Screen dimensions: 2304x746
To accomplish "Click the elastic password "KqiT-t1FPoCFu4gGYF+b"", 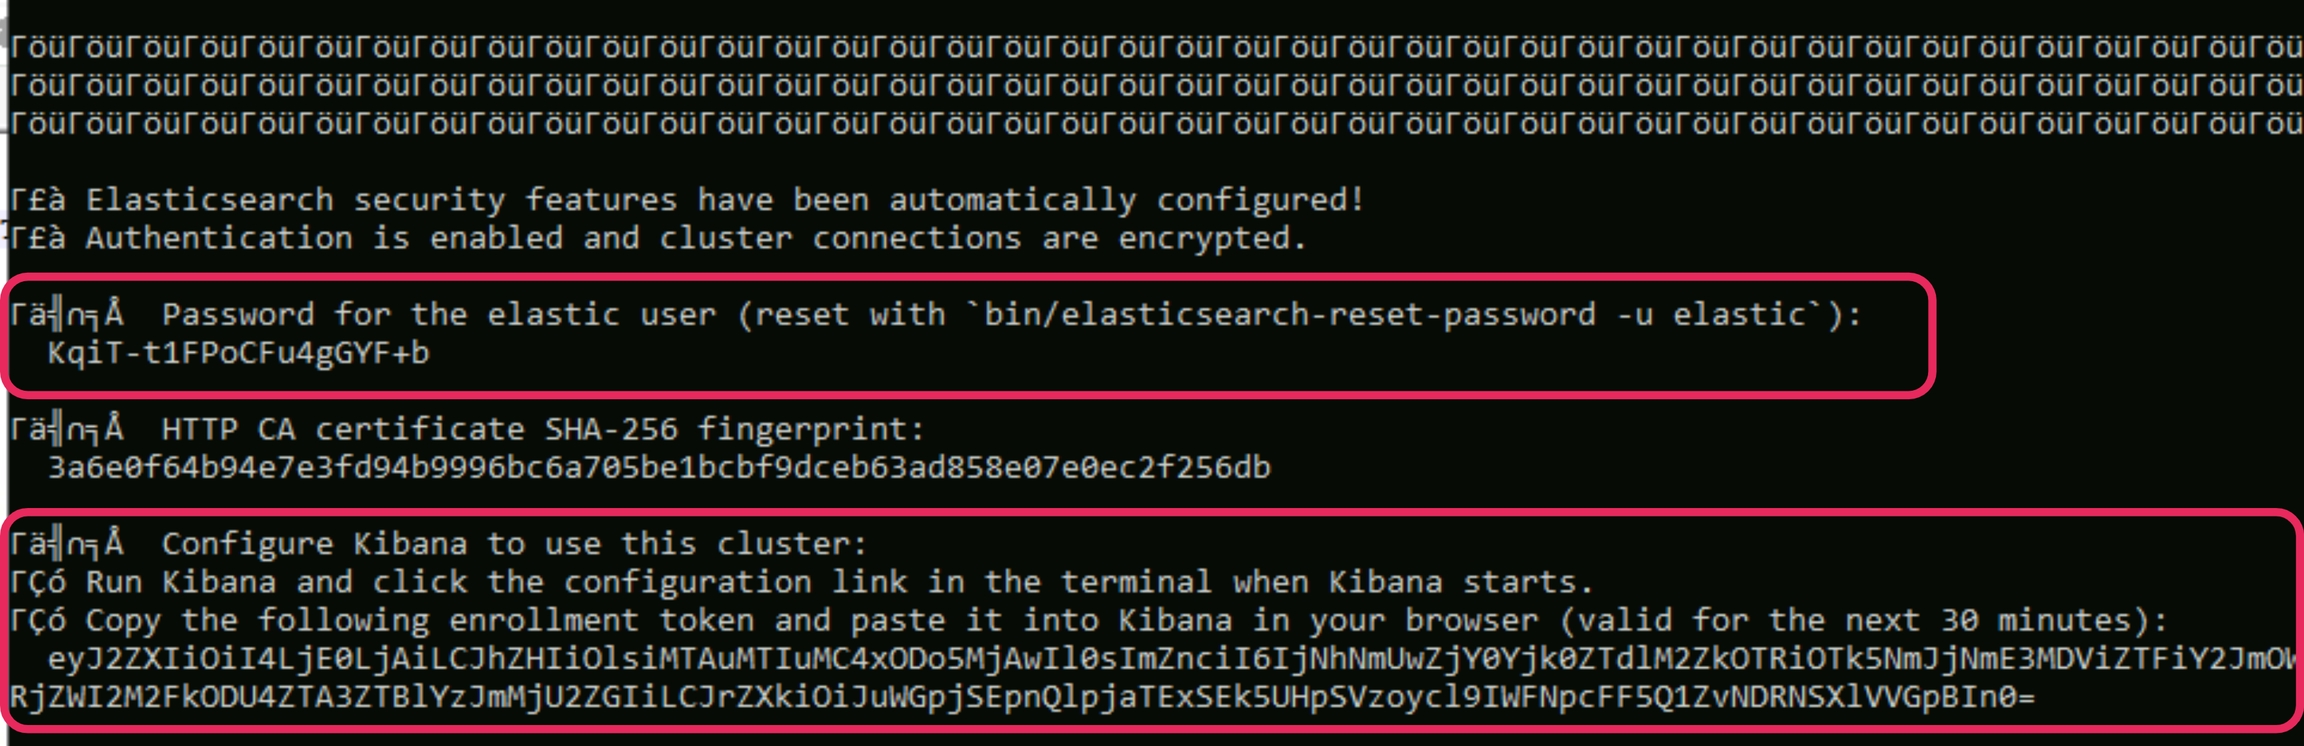I will [238, 353].
